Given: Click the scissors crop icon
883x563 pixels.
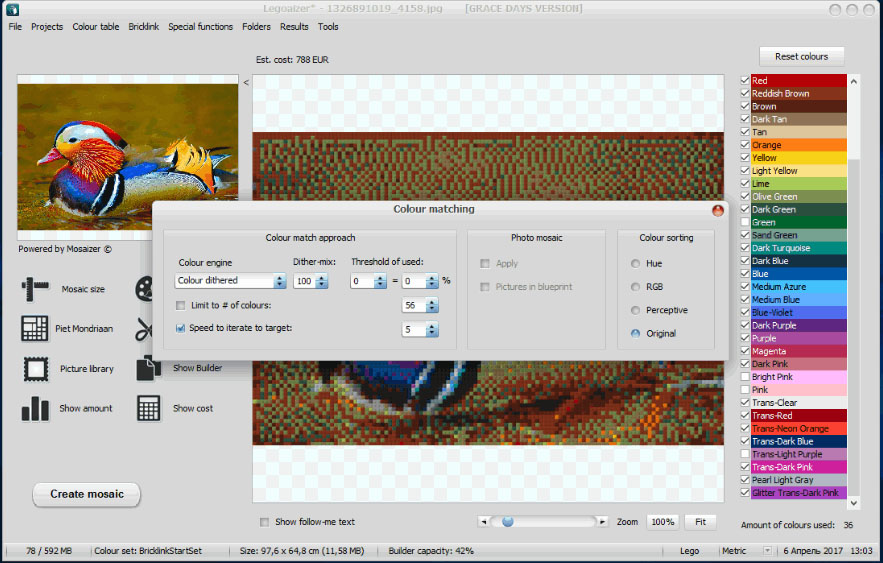Looking at the screenshot, I should (144, 329).
